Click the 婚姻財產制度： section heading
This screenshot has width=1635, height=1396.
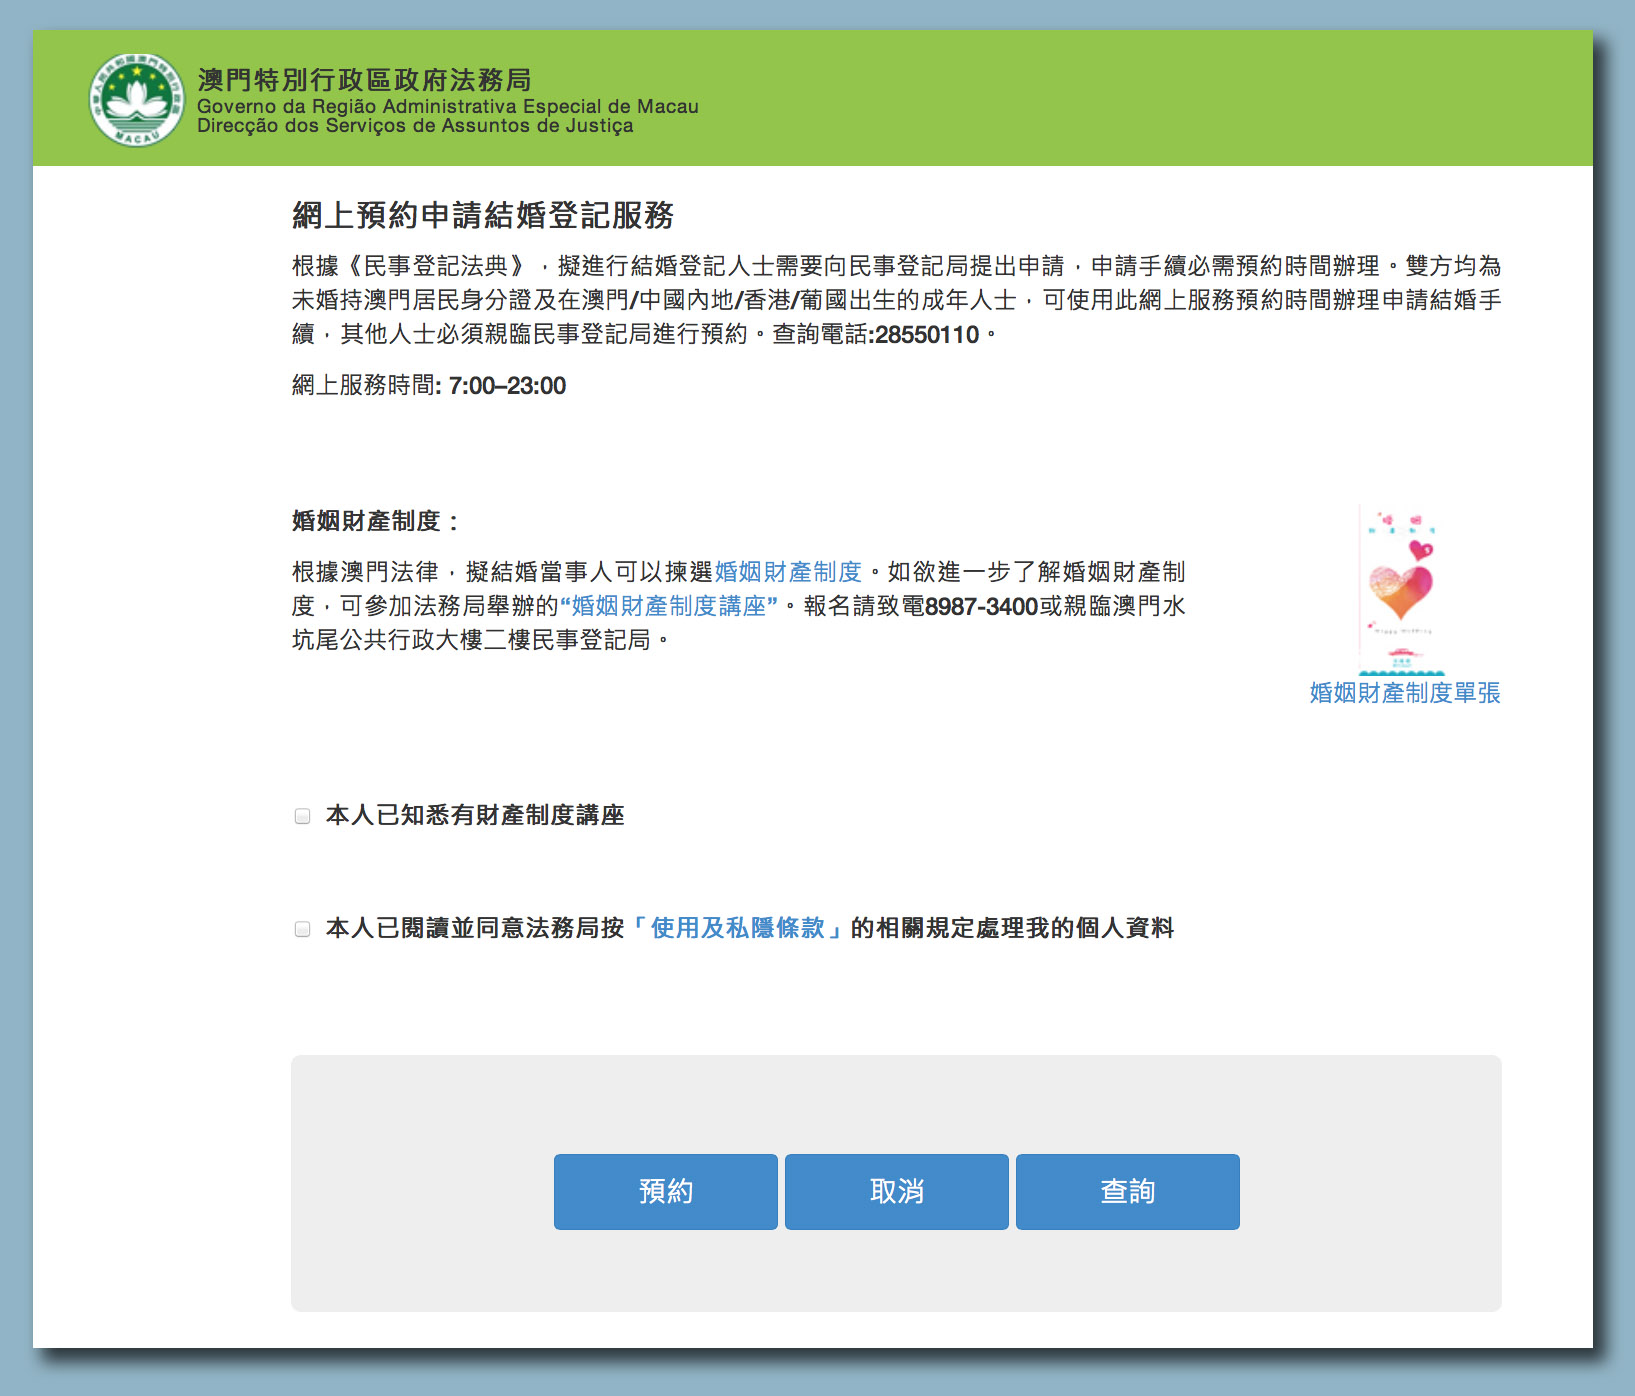click(x=375, y=521)
